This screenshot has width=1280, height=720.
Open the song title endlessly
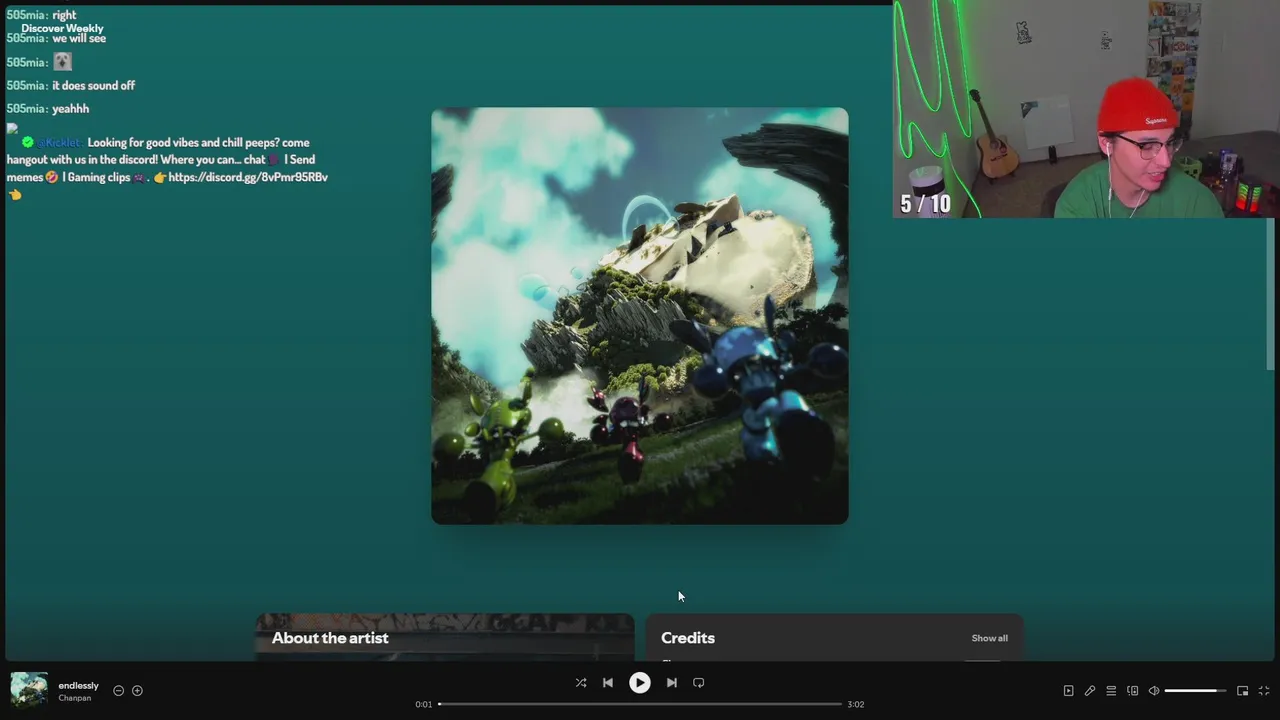coord(78,686)
